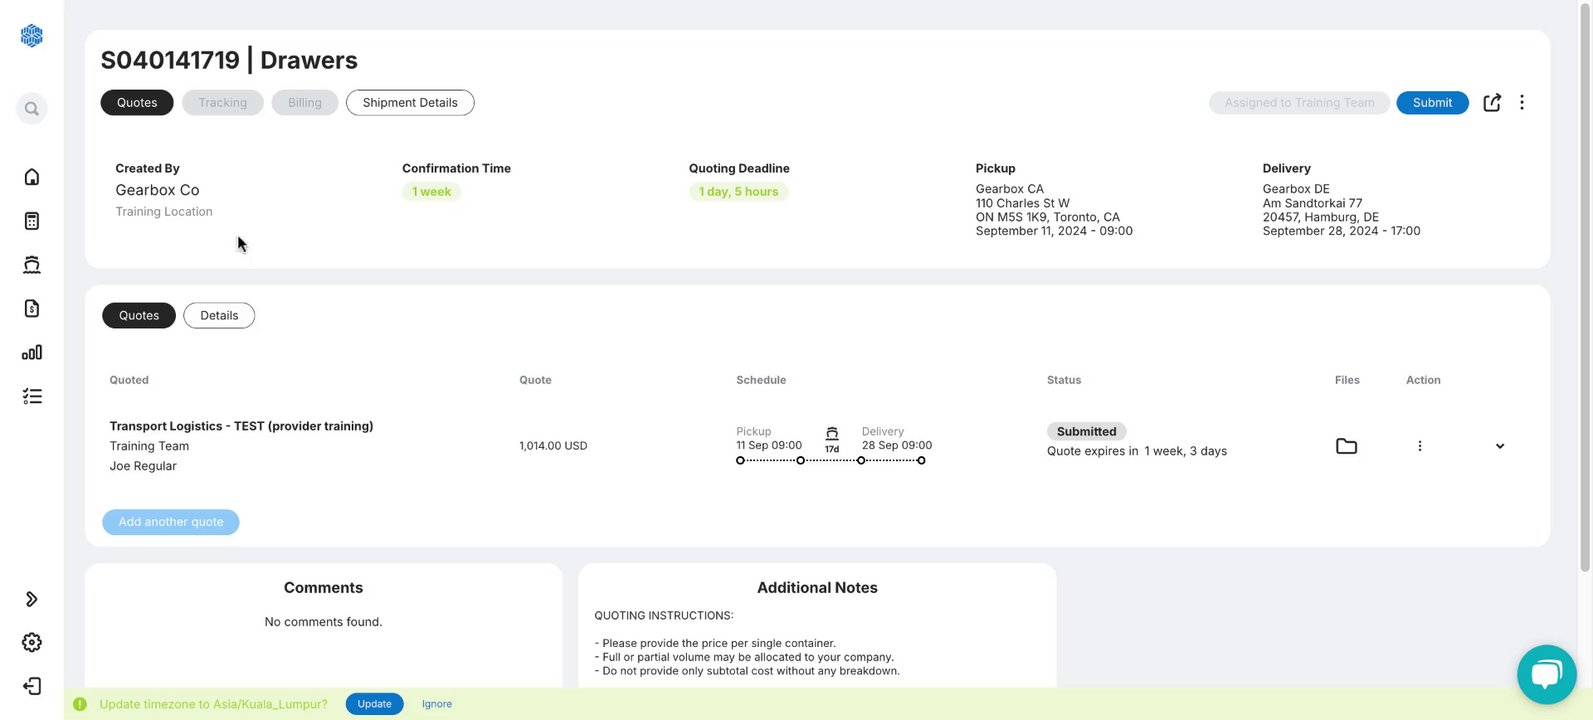Click the search icon in sidebar
Screen dimensions: 1593x720
coord(32,108)
